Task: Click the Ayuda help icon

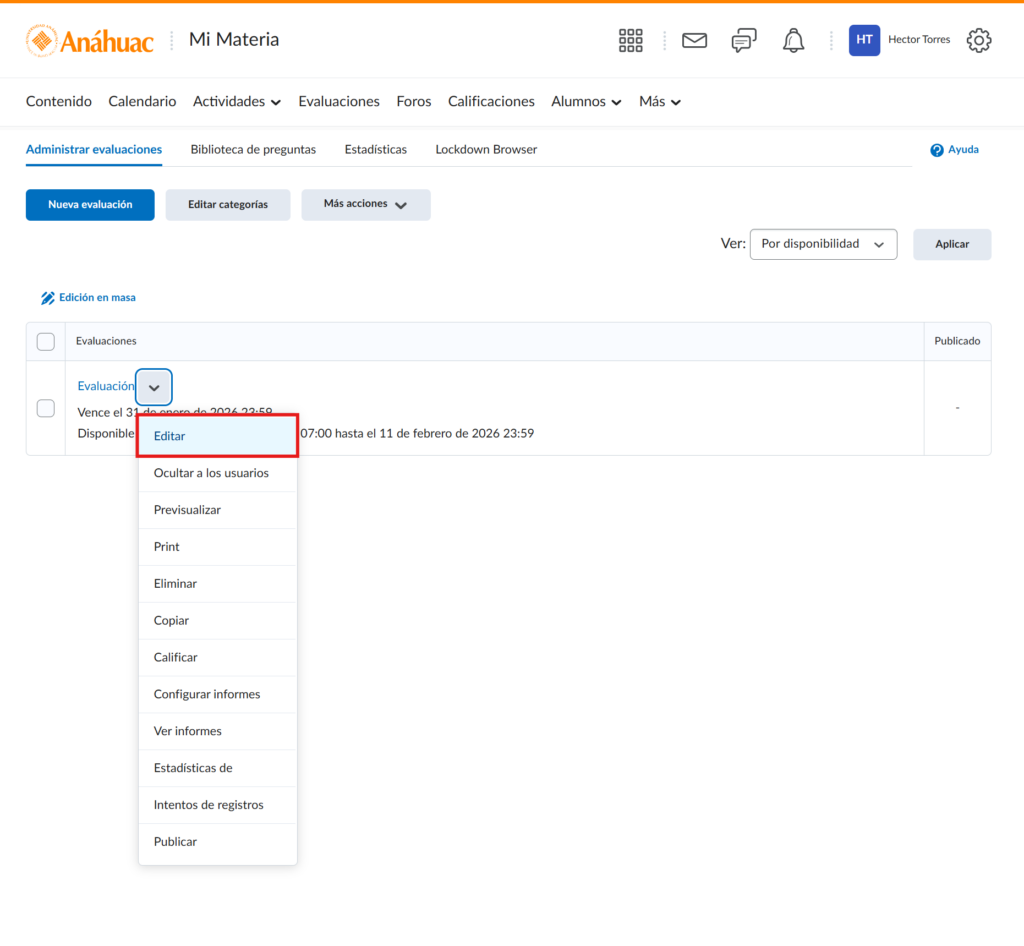Action: pos(937,150)
